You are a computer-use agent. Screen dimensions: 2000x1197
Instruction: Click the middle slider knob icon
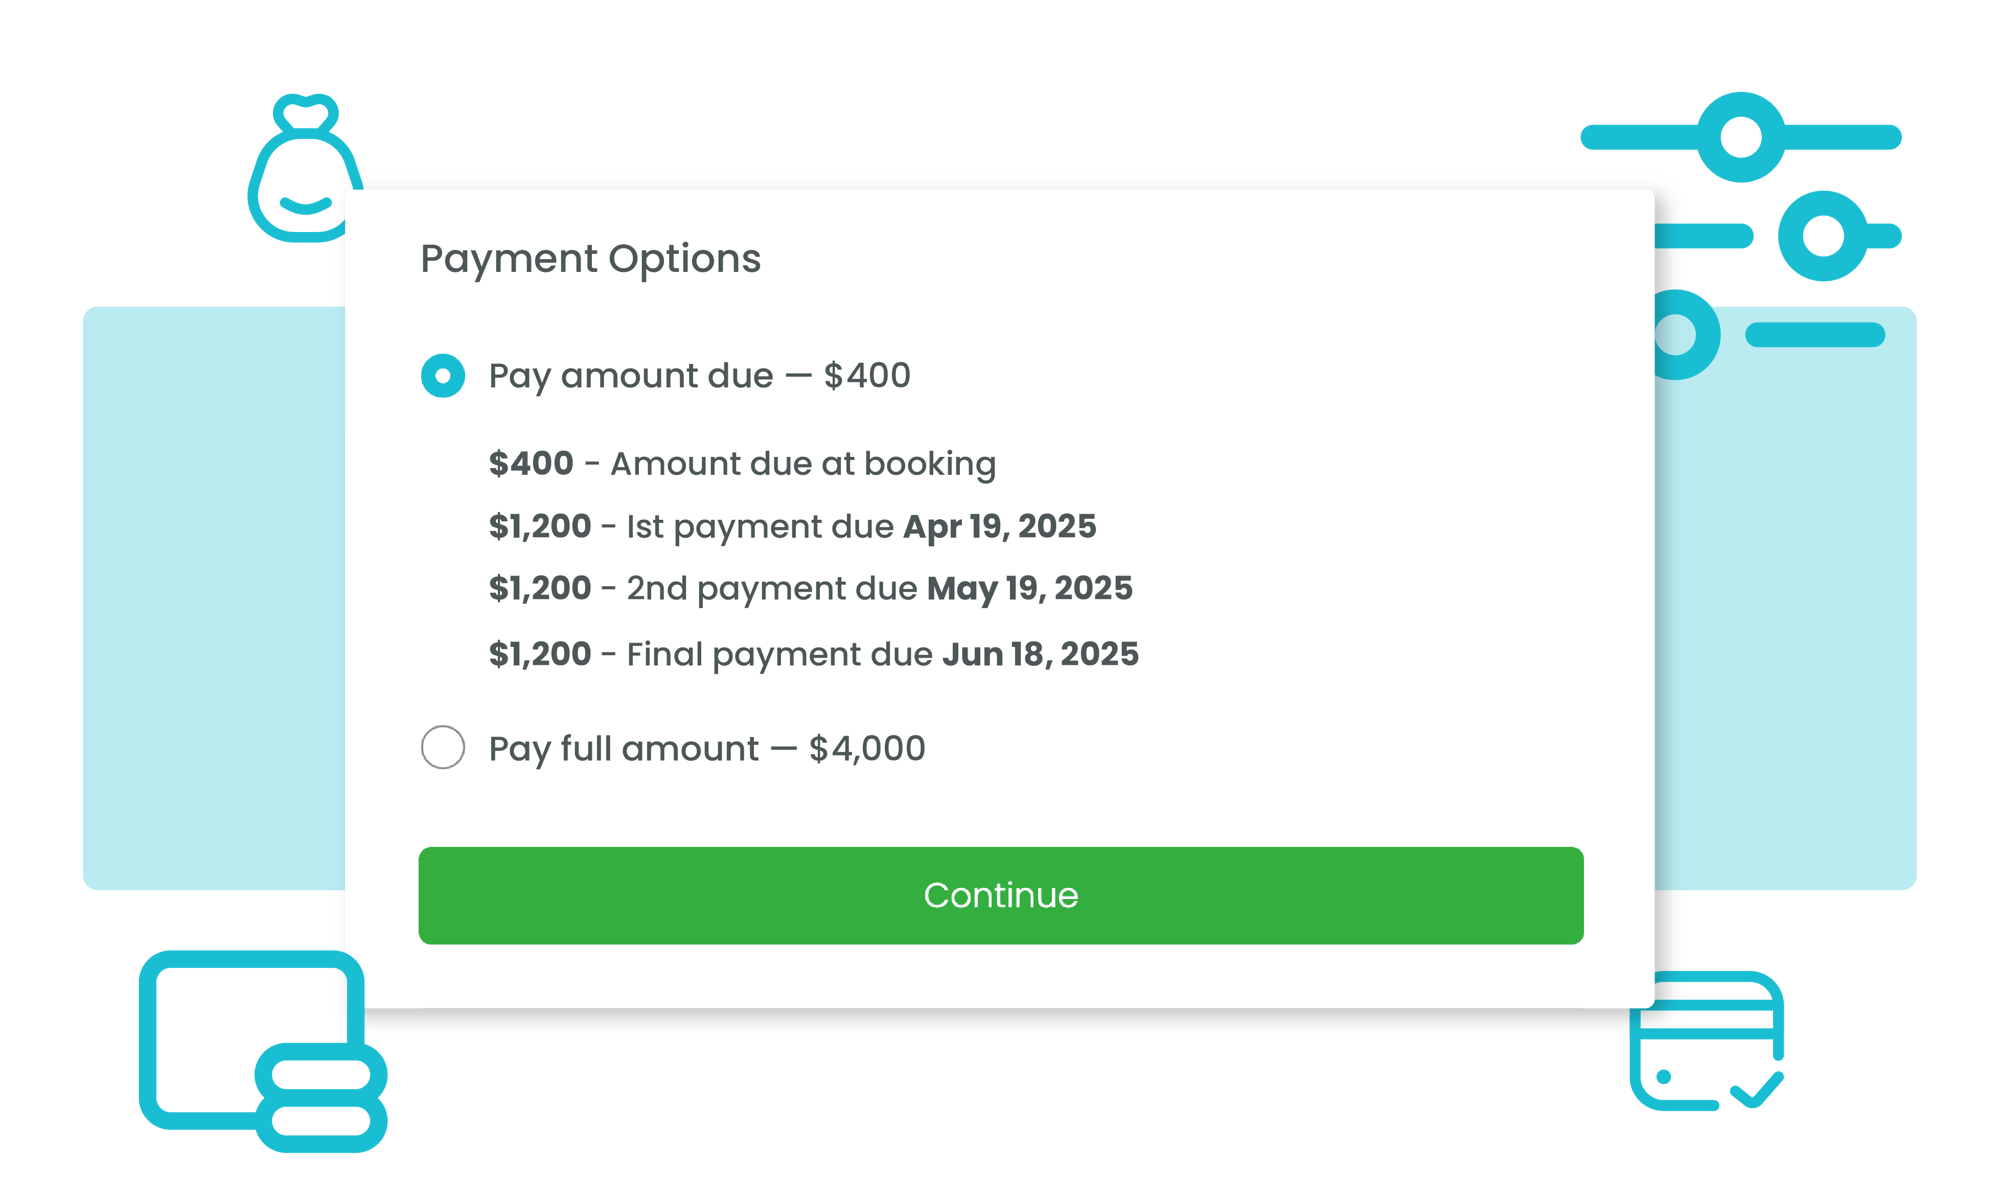pyautogui.click(x=1823, y=236)
